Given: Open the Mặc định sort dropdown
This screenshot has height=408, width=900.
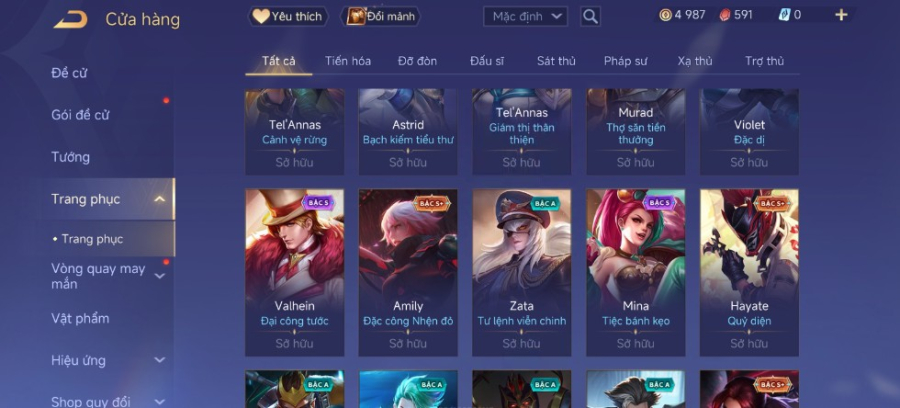Looking at the screenshot, I should (525, 17).
